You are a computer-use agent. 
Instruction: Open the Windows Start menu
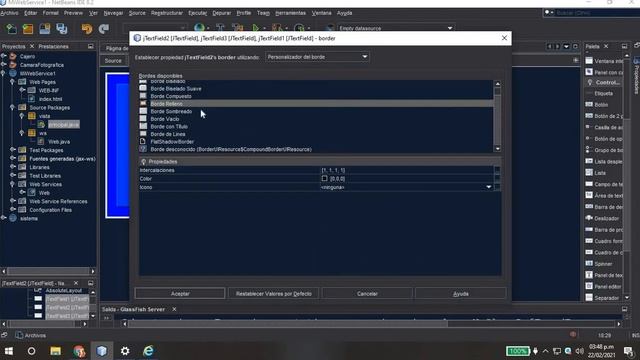tap(9, 351)
